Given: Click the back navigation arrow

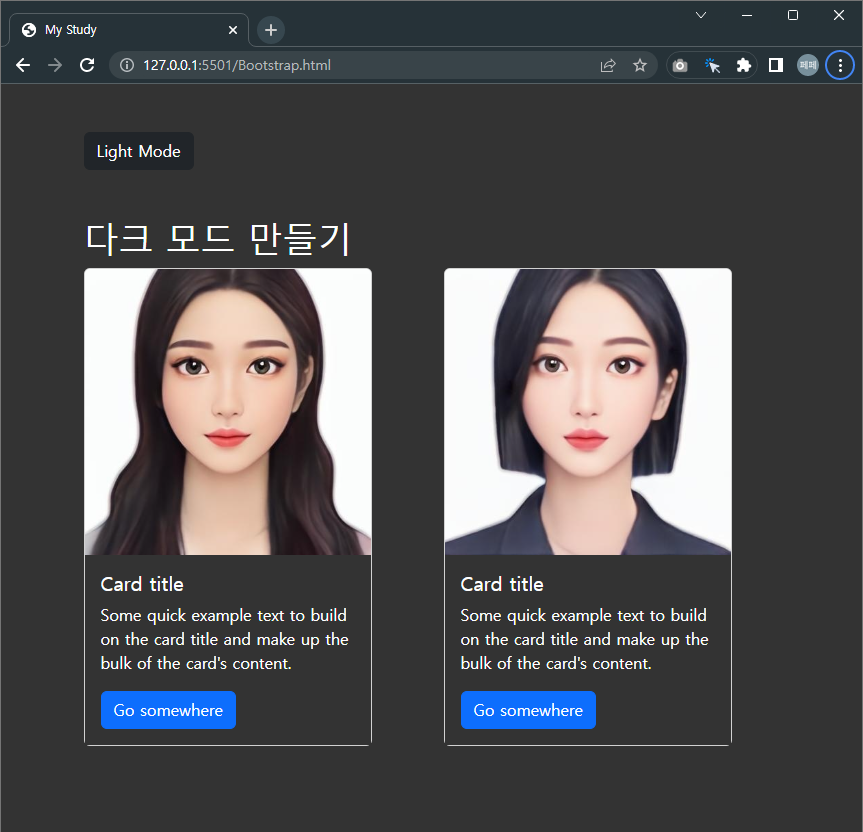Looking at the screenshot, I should pyautogui.click(x=22, y=65).
